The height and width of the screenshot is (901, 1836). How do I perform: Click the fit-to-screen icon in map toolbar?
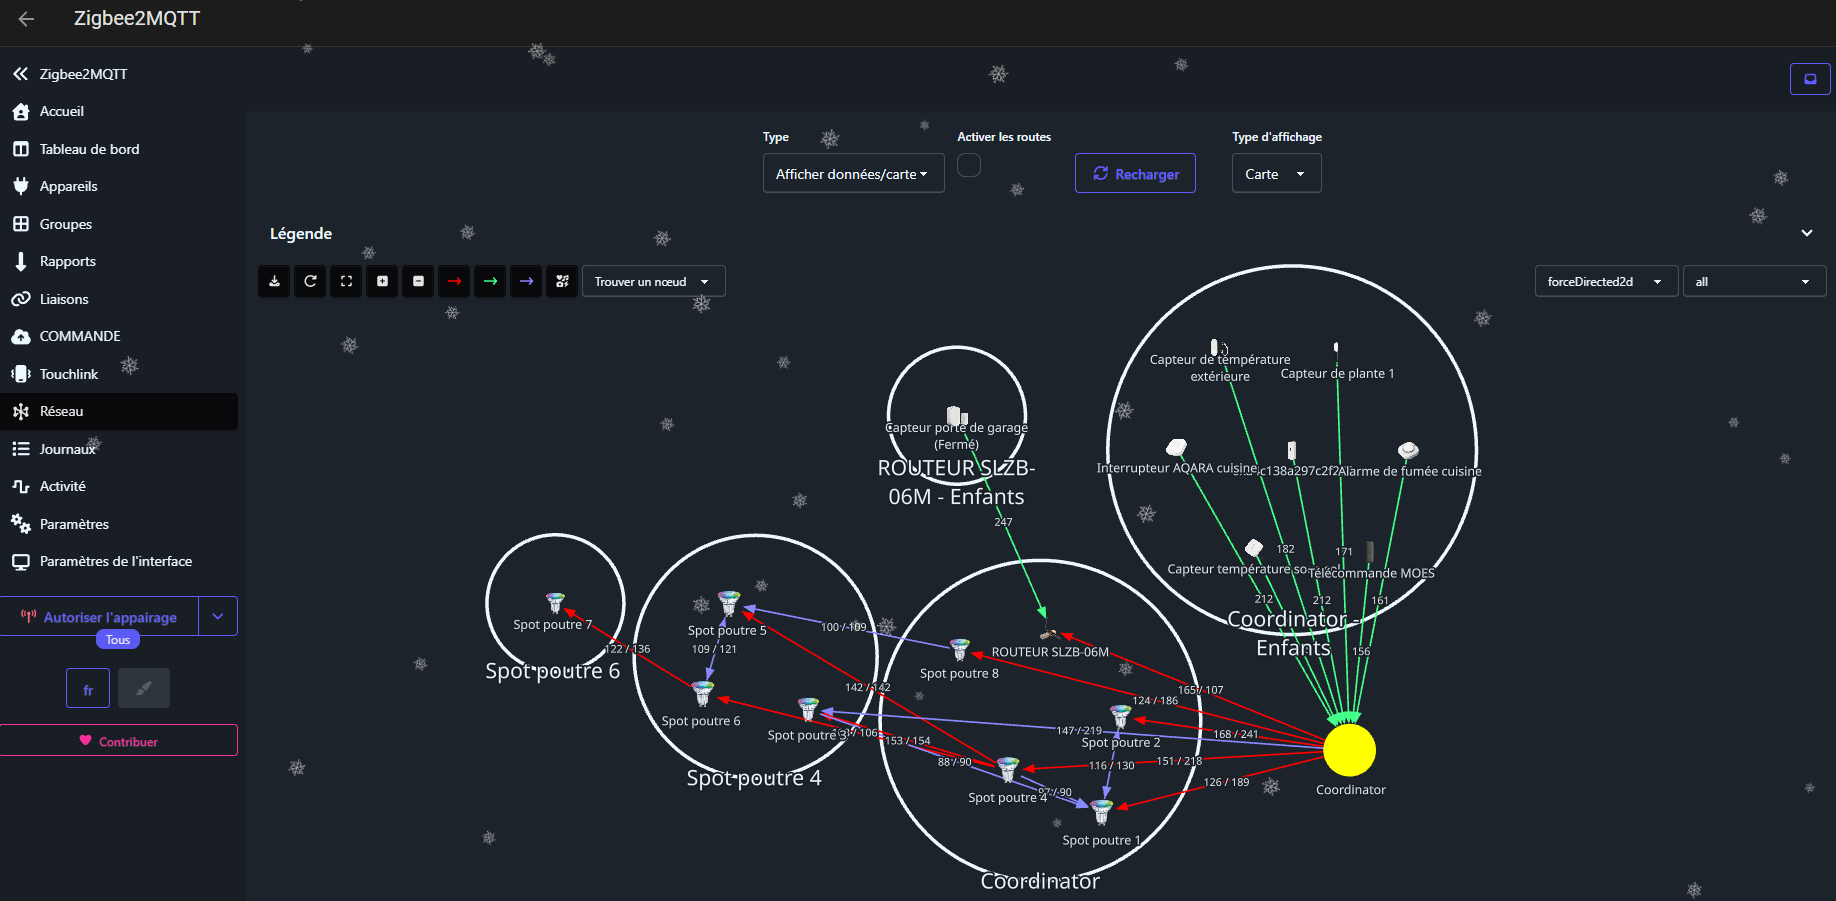346,282
